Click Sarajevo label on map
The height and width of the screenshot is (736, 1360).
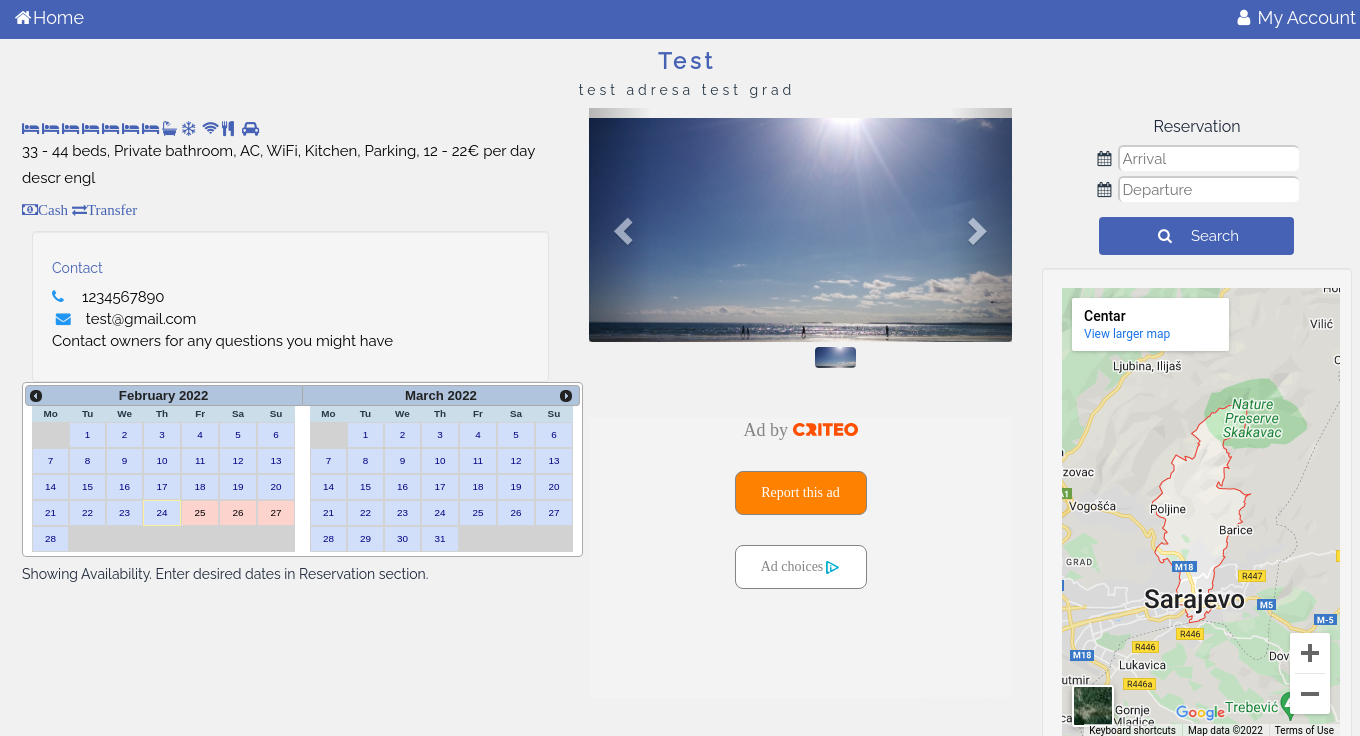tap(1194, 600)
